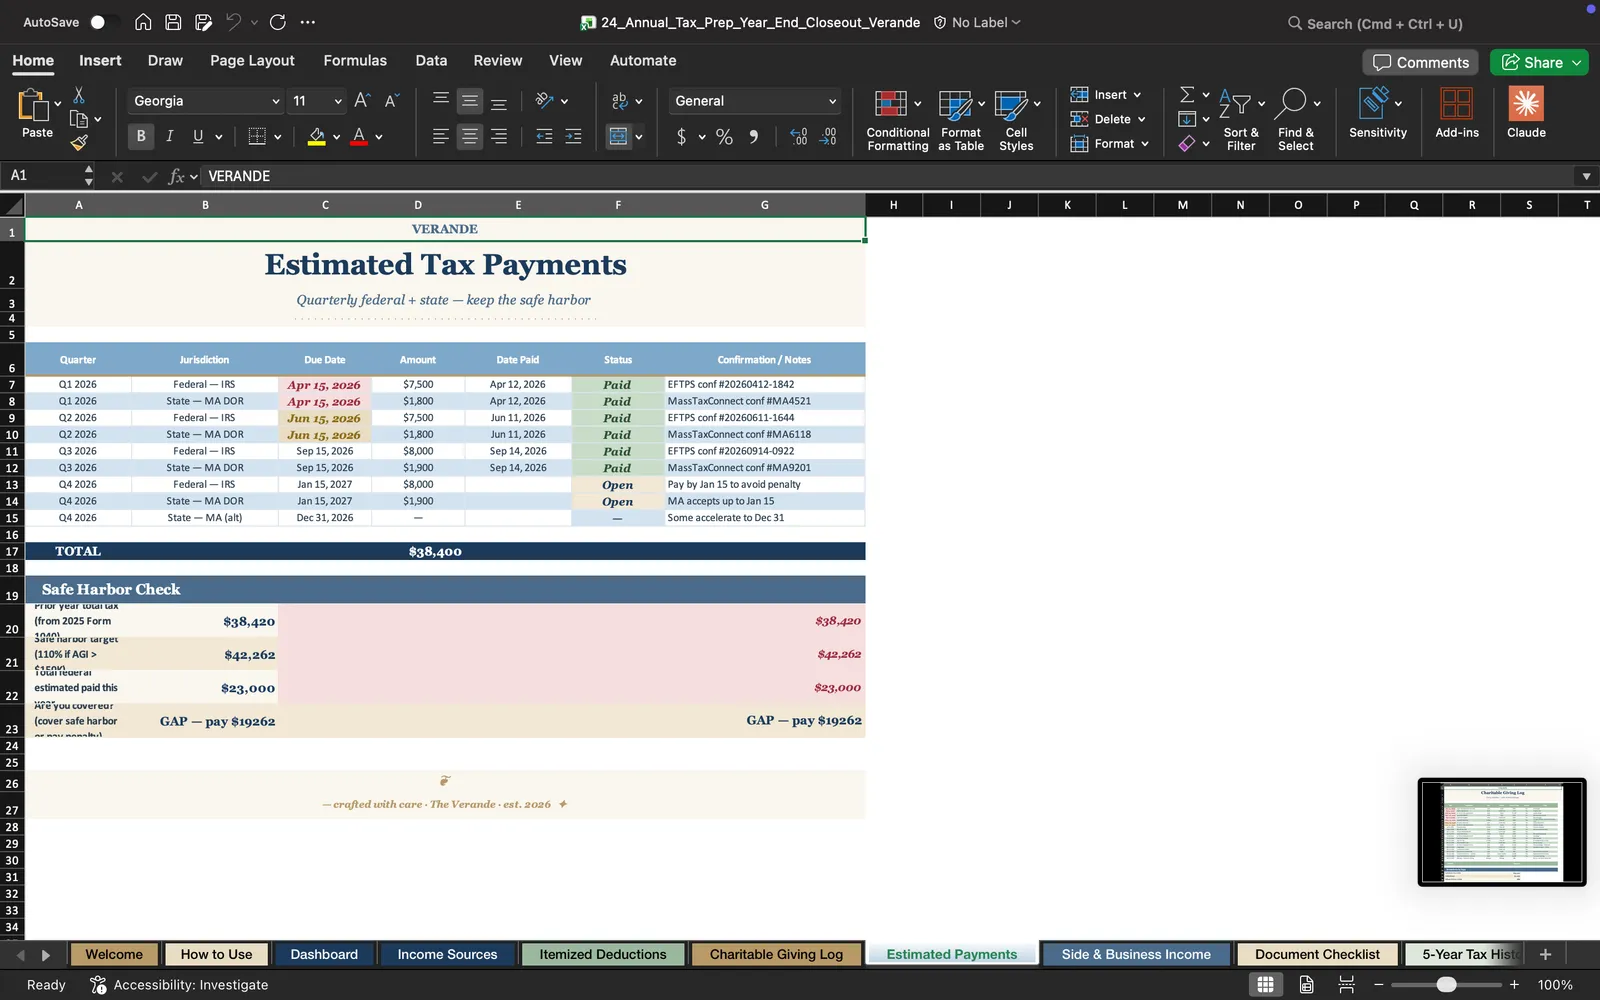Apply comma style format
The height and width of the screenshot is (1000, 1600).
(753, 137)
